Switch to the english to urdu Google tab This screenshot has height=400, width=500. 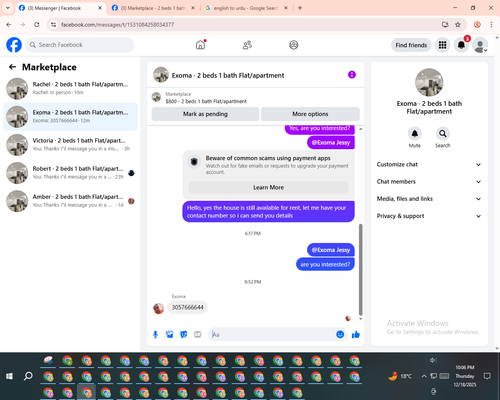click(246, 8)
